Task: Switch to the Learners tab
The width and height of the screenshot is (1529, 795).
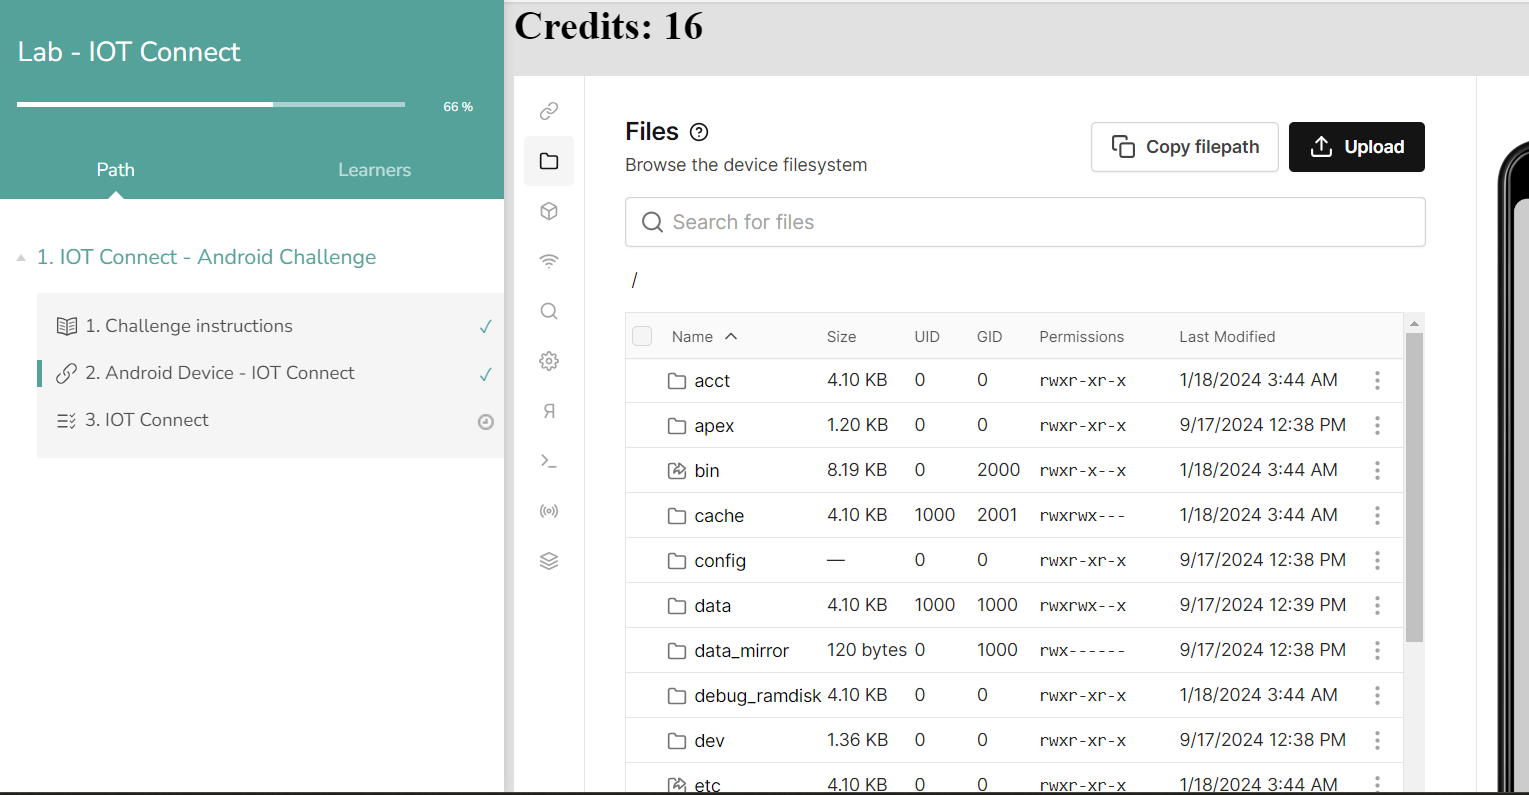Action: 374,170
